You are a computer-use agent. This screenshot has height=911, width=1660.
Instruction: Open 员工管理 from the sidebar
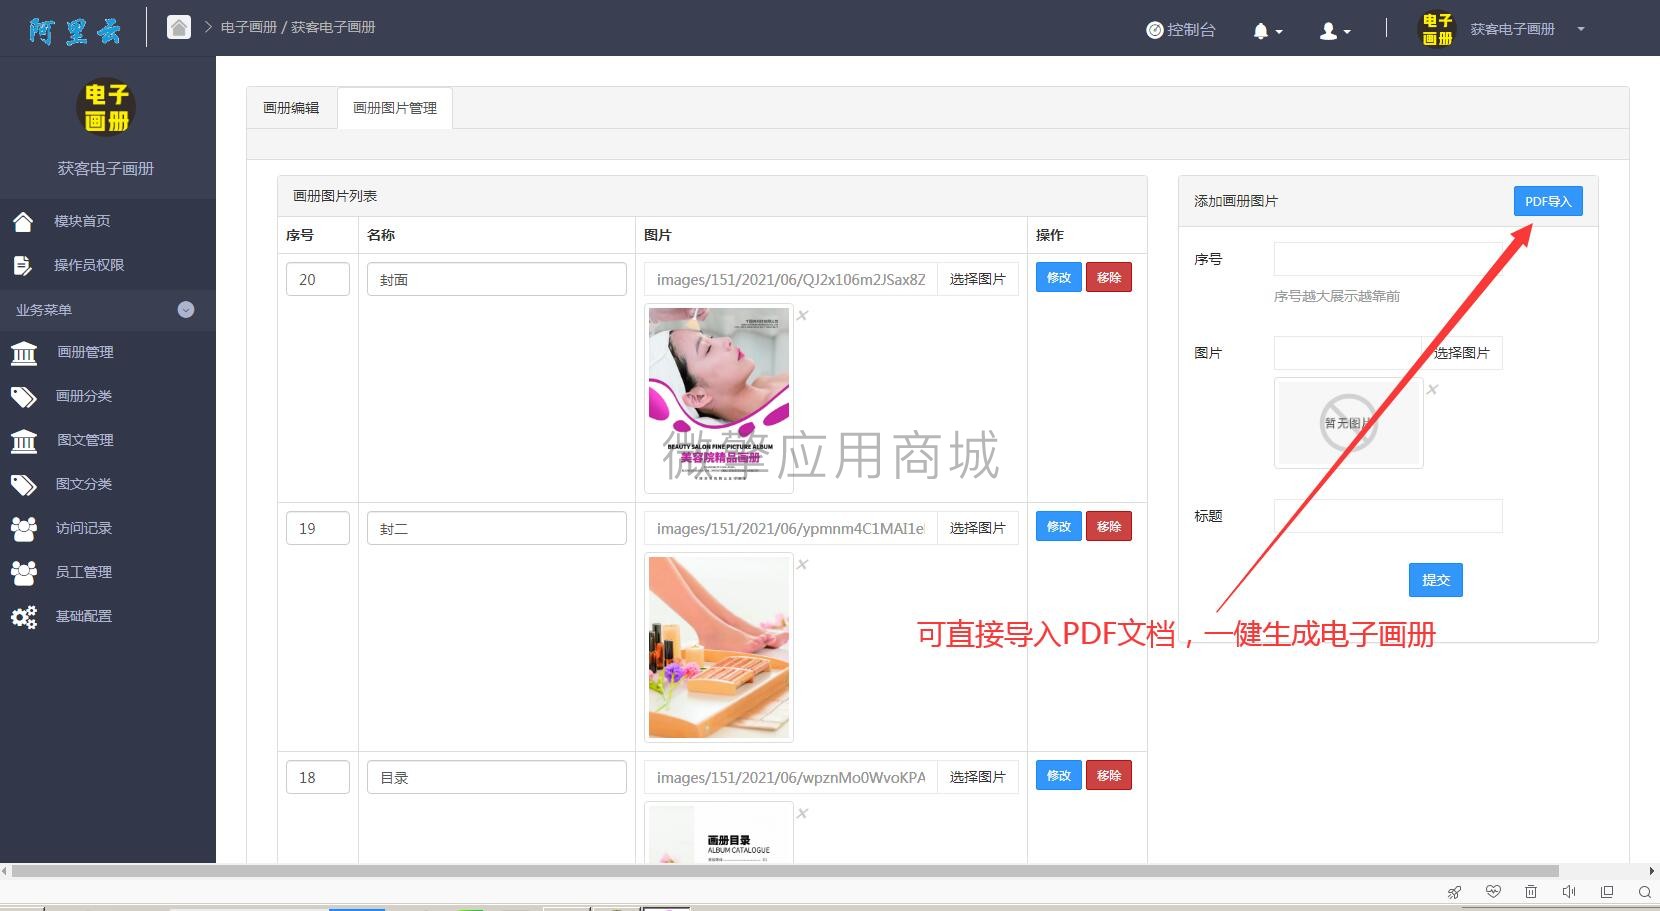click(x=84, y=572)
